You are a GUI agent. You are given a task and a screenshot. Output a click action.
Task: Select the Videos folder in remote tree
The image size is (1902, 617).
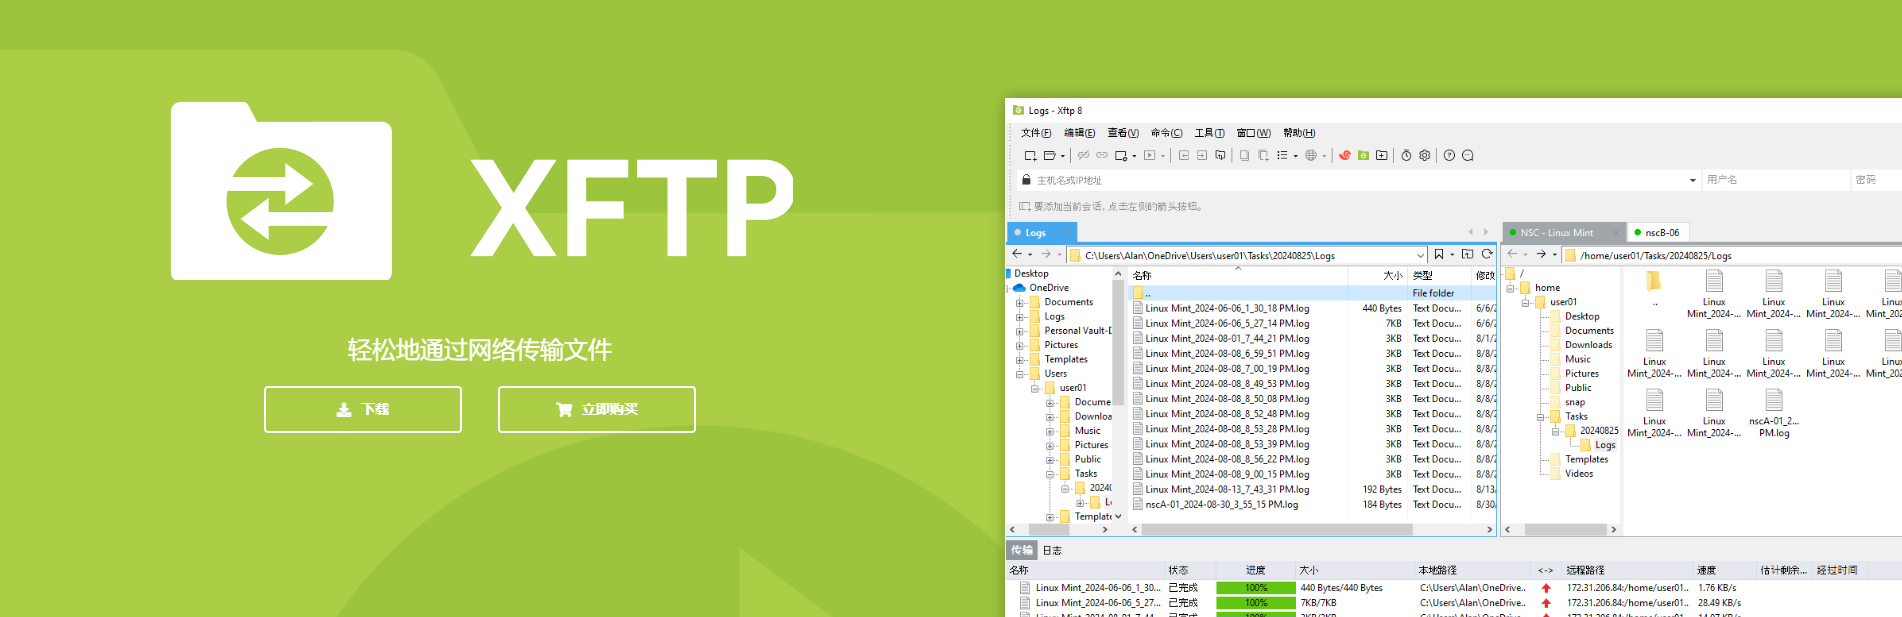point(1579,474)
